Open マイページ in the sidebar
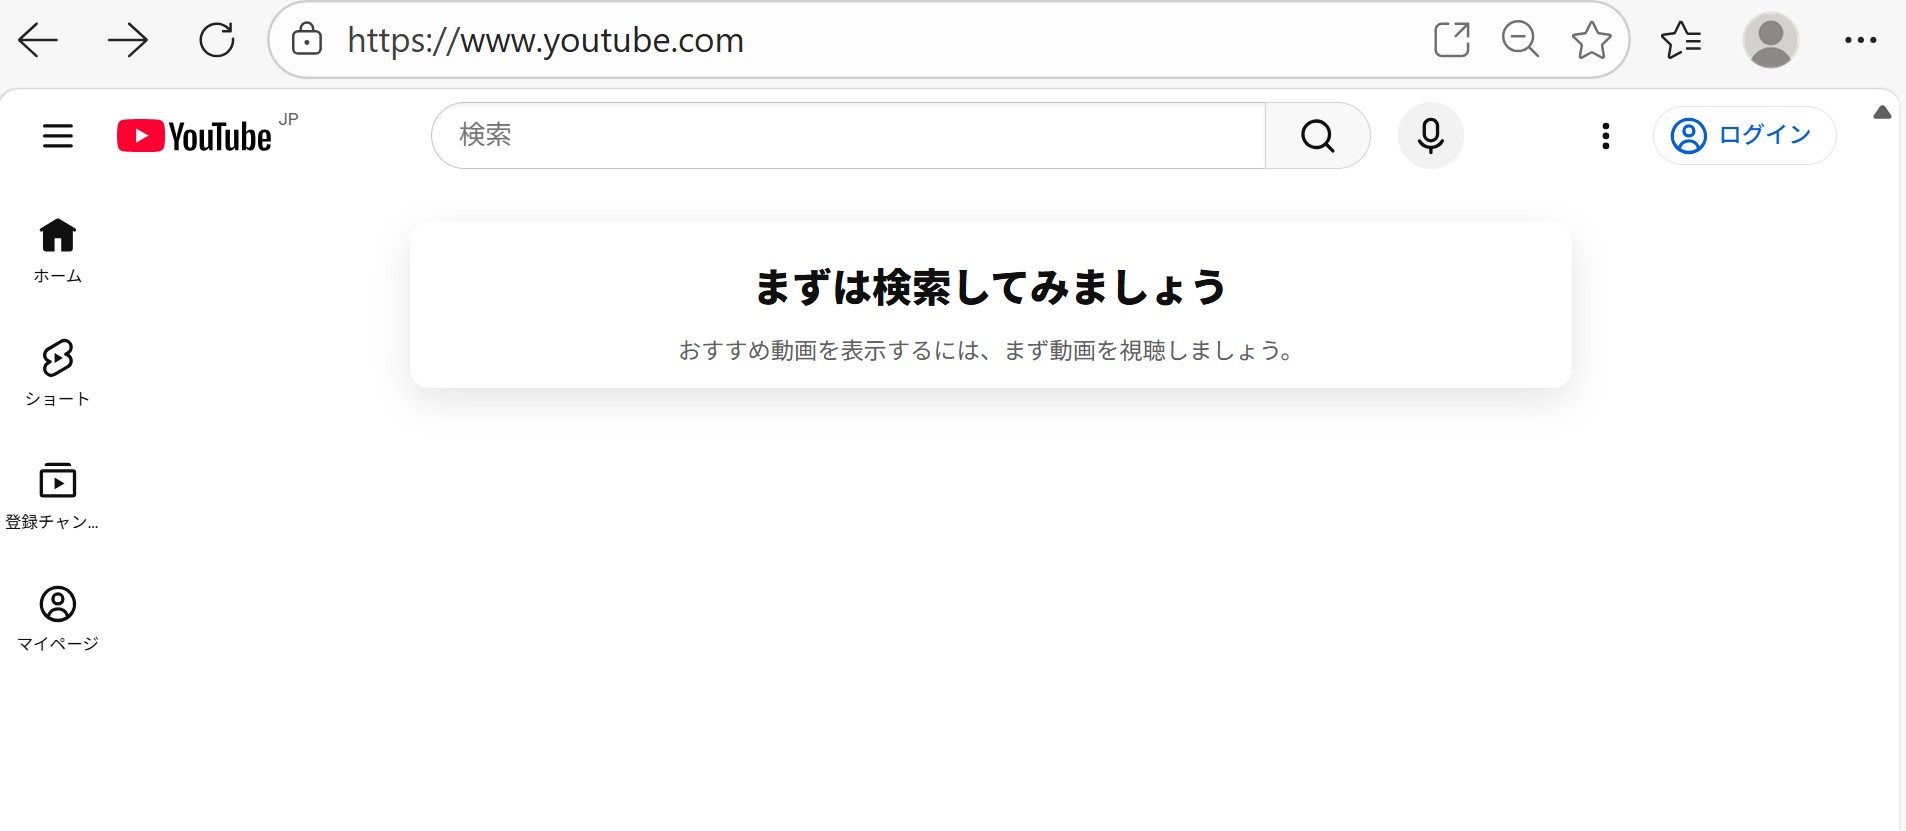The width and height of the screenshot is (1906, 831). click(x=58, y=619)
